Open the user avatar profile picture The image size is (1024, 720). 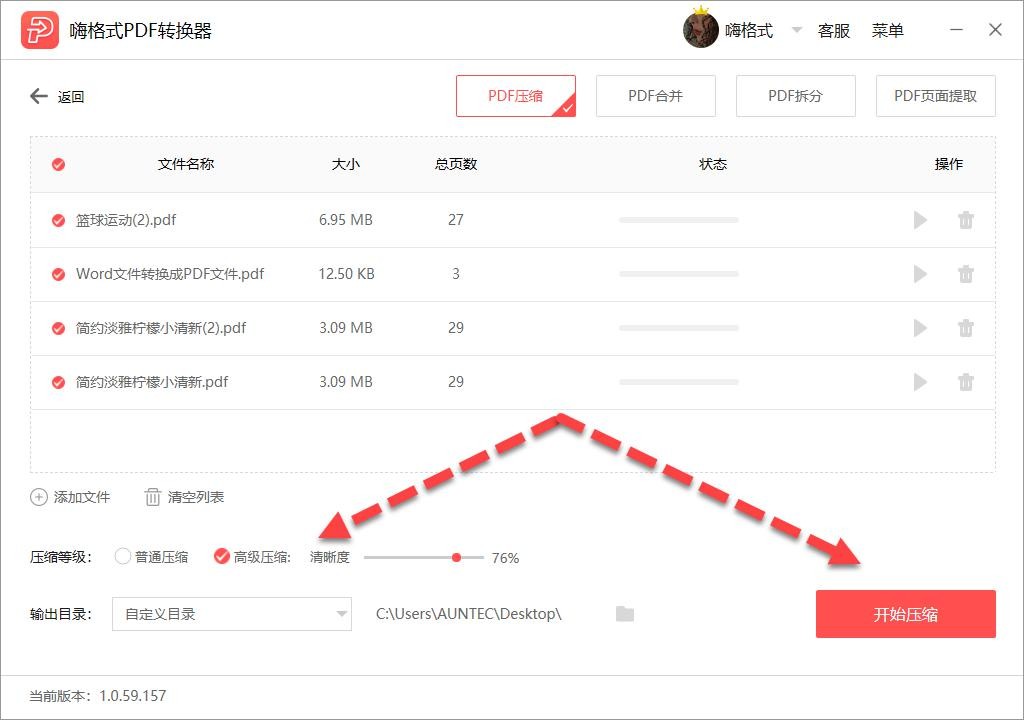tap(701, 30)
